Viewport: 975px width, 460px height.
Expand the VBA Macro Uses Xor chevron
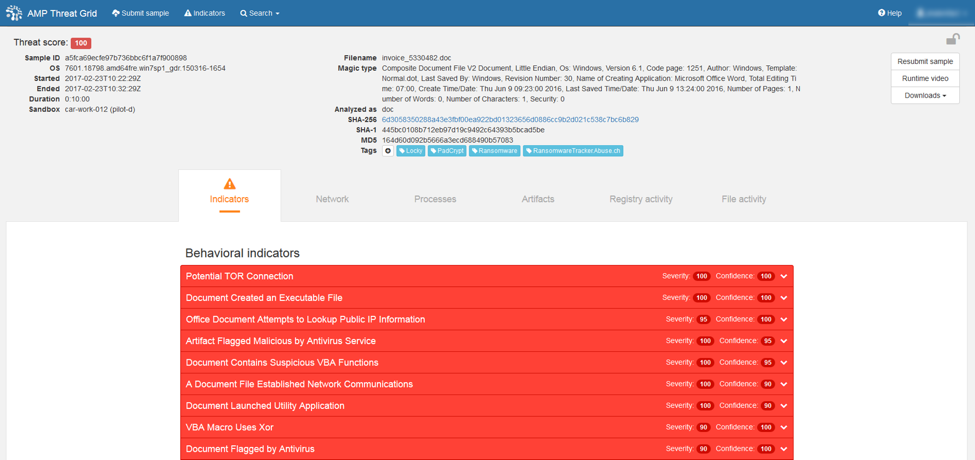click(x=784, y=428)
